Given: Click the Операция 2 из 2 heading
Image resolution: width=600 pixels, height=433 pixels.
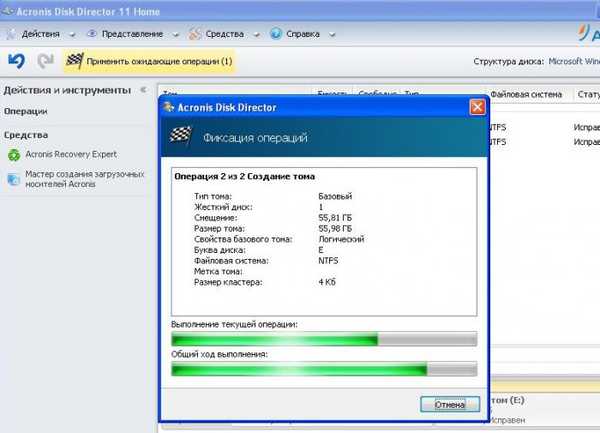Looking at the screenshot, I should (x=245, y=176).
